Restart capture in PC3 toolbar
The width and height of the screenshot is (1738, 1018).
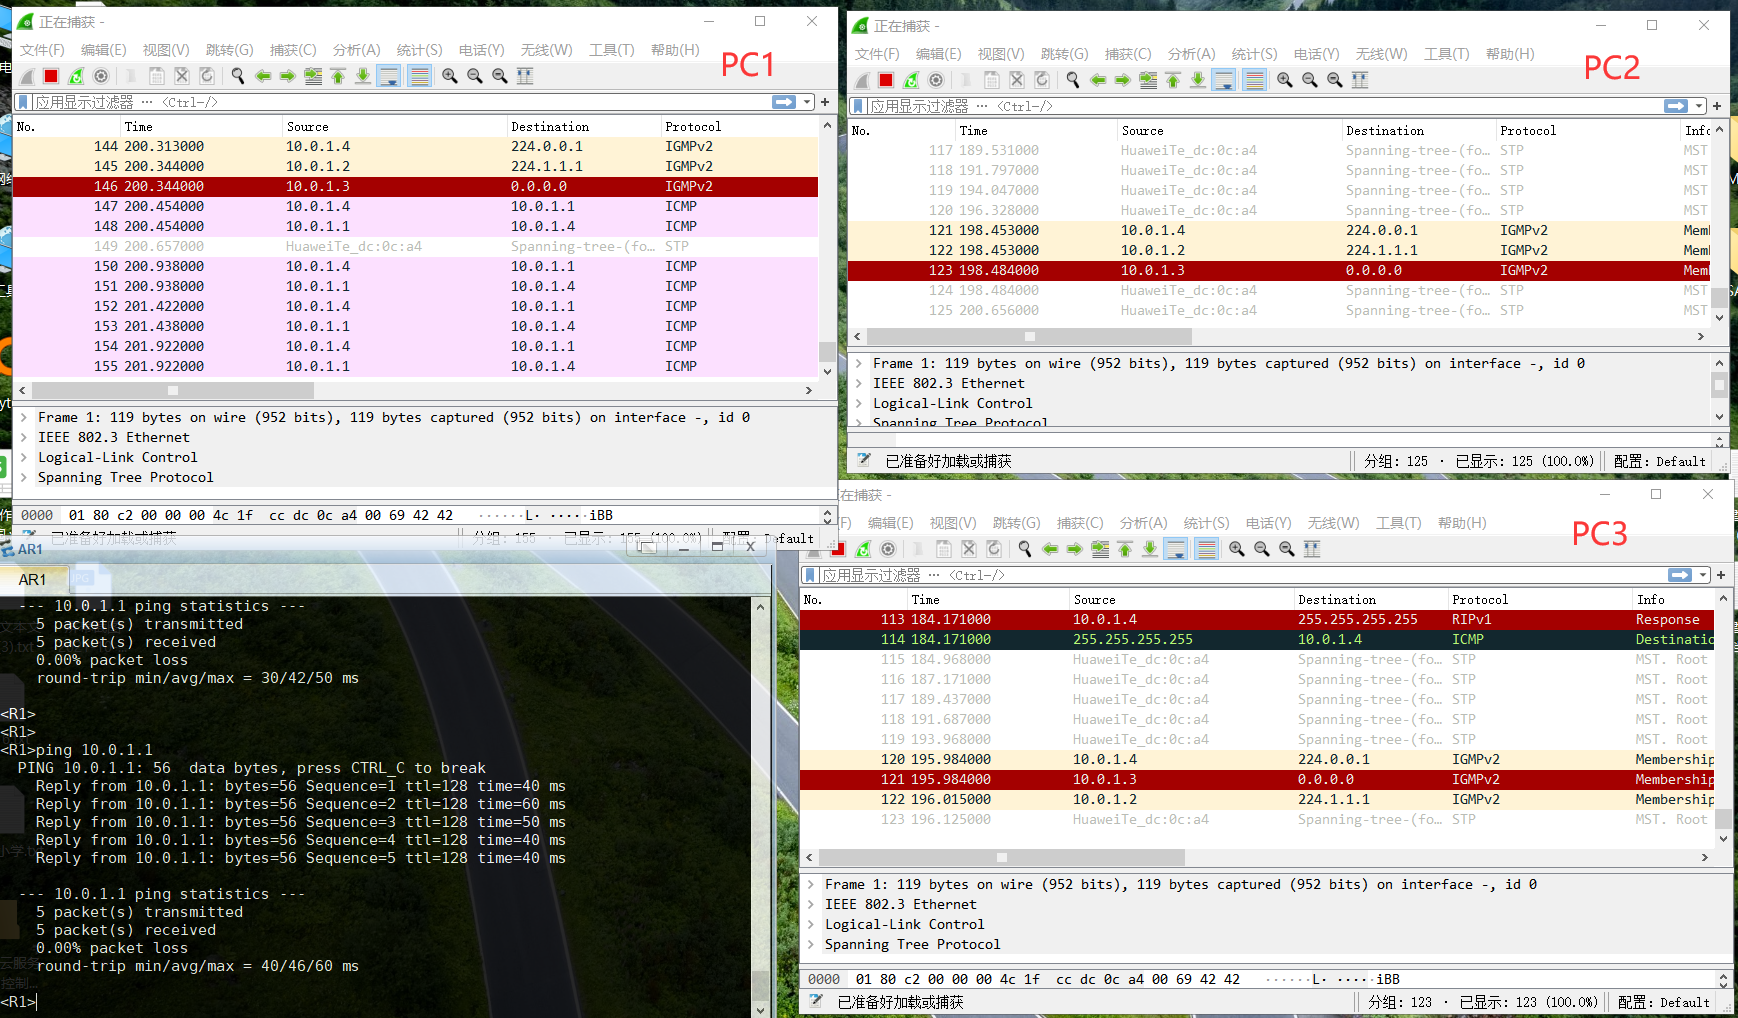point(863,549)
